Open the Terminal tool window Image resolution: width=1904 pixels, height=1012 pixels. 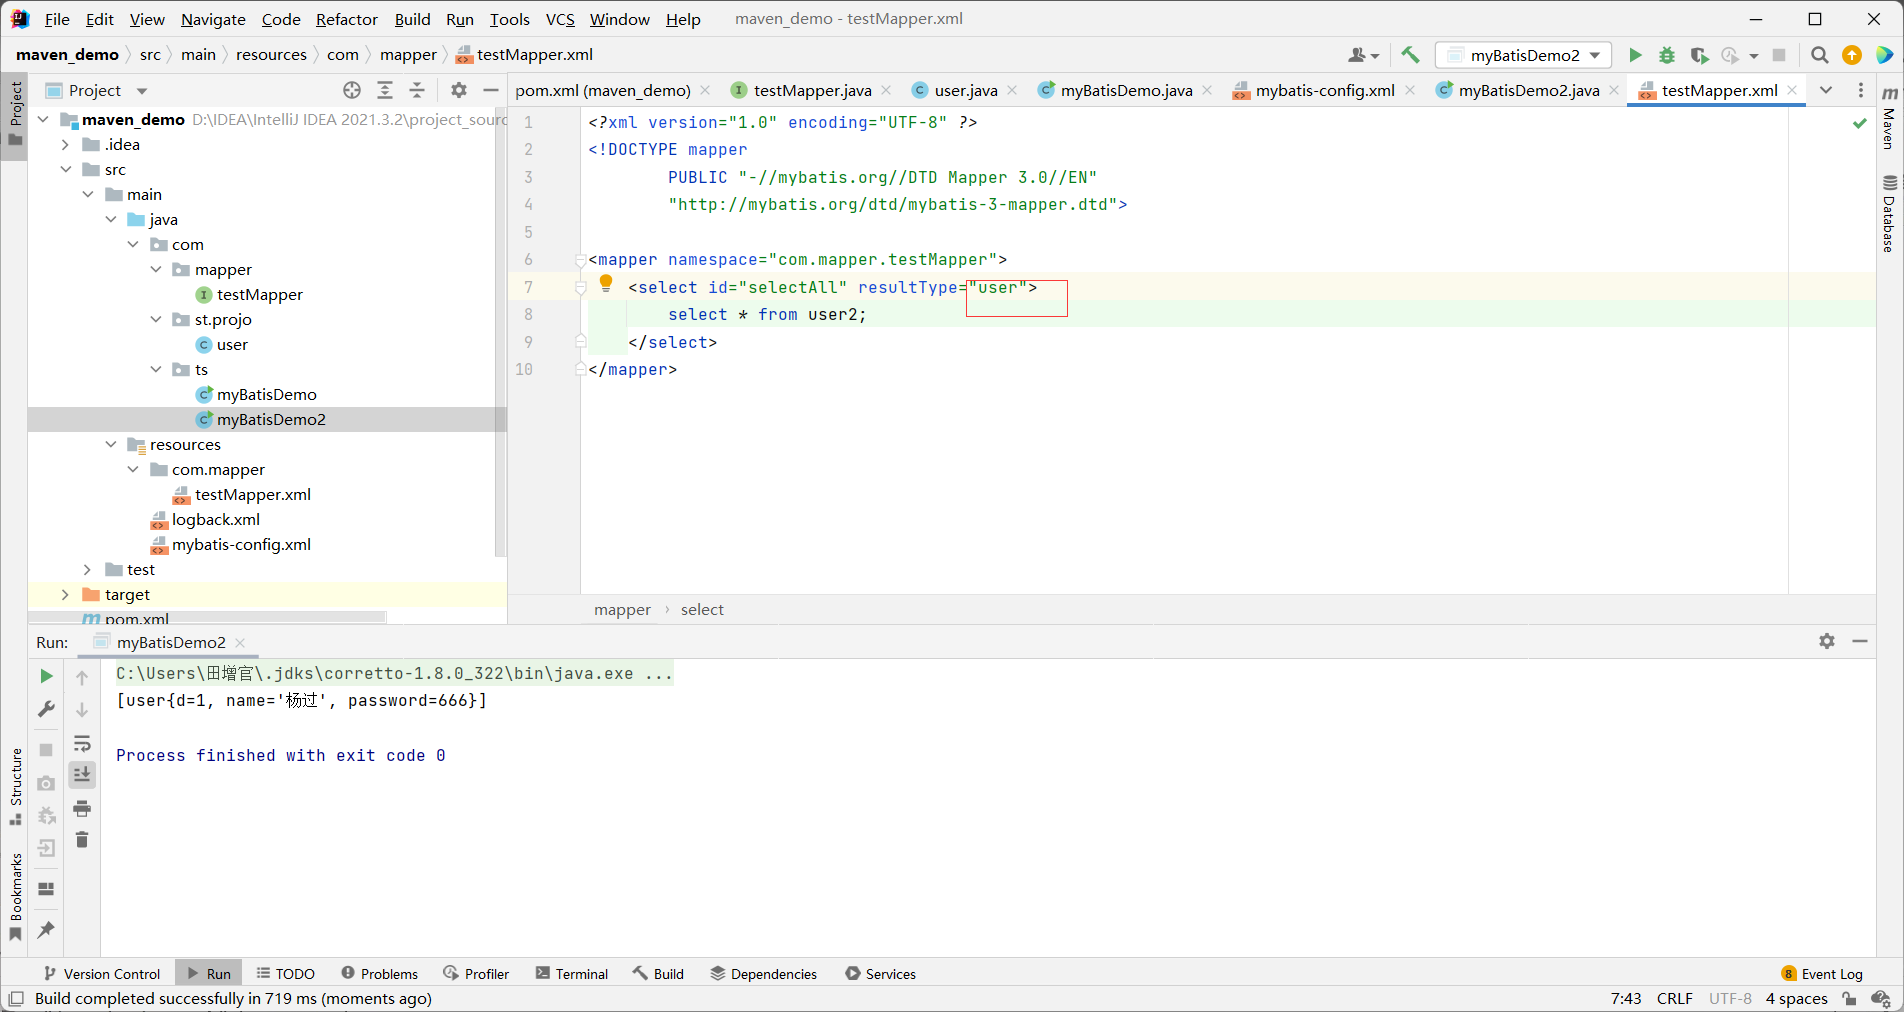click(x=572, y=973)
